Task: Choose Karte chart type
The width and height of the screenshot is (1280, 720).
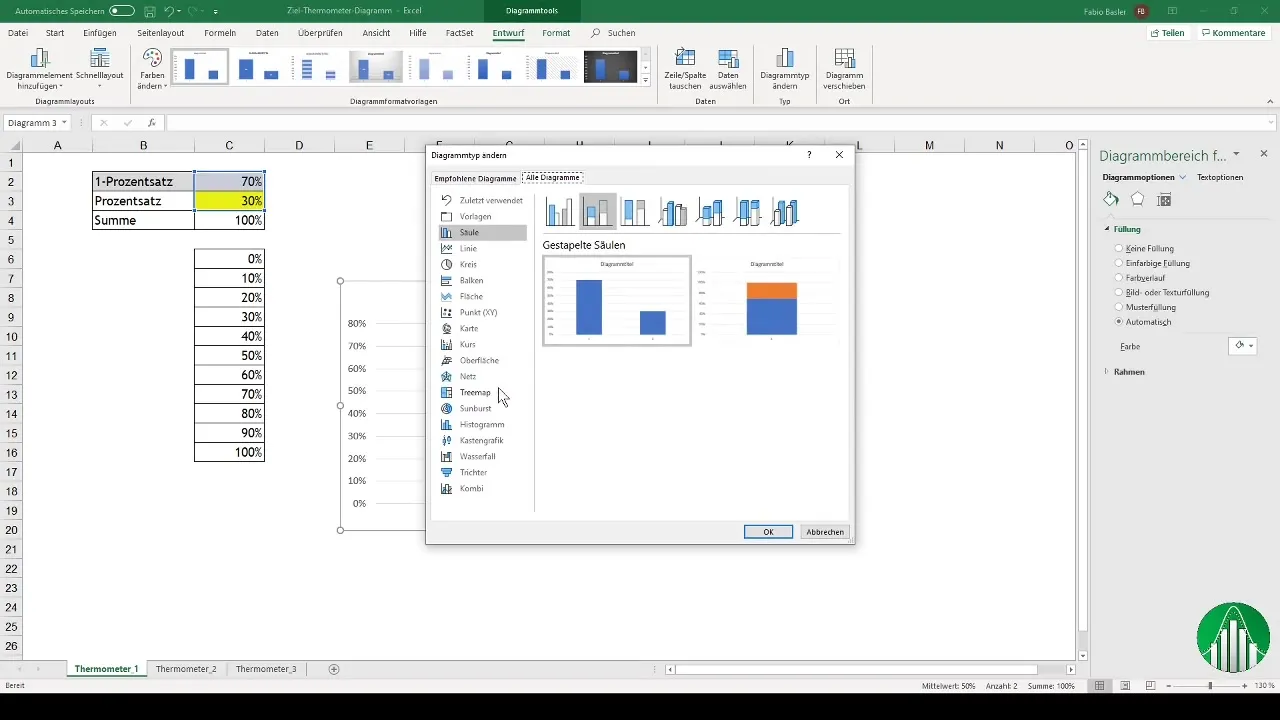Action: point(482,328)
